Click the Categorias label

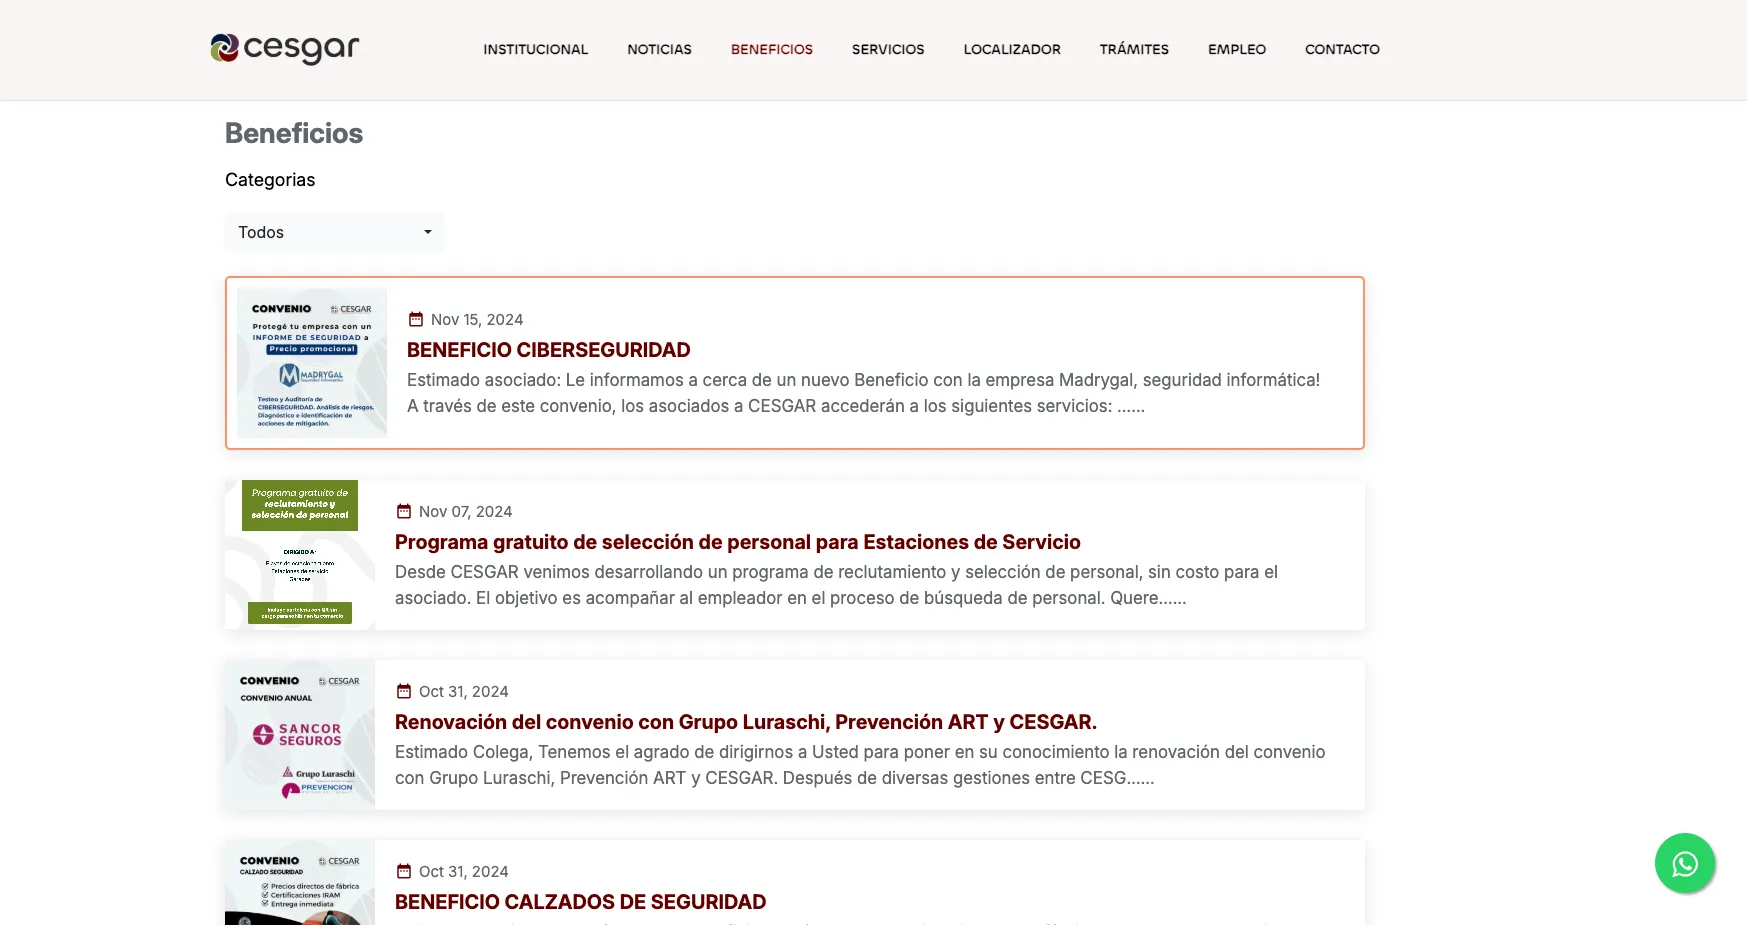[270, 180]
